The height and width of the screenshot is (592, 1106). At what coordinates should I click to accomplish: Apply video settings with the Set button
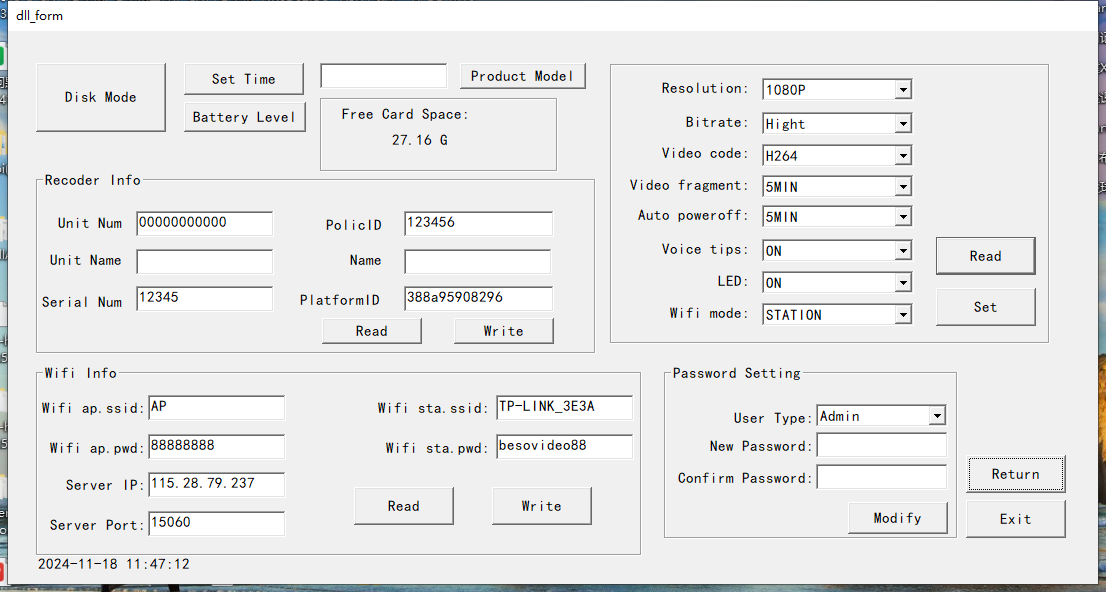click(985, 306)
